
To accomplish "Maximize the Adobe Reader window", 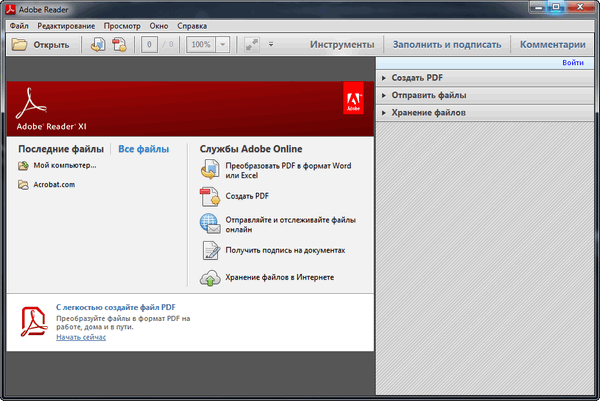I will 556,7.
